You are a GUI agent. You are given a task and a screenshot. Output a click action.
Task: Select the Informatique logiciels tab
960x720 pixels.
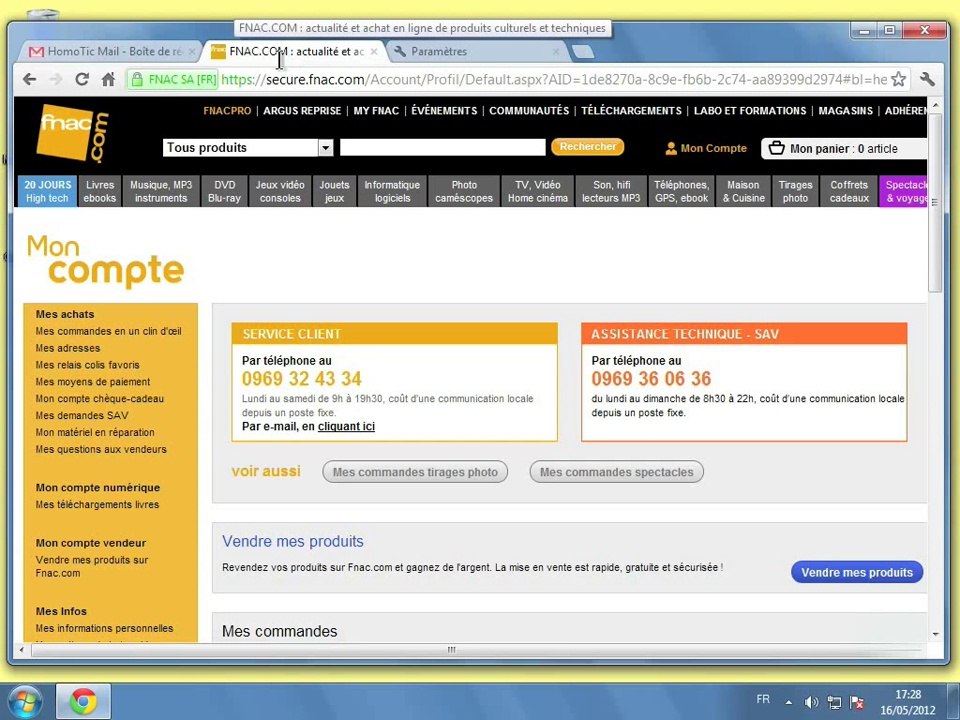tap(392, 191)
